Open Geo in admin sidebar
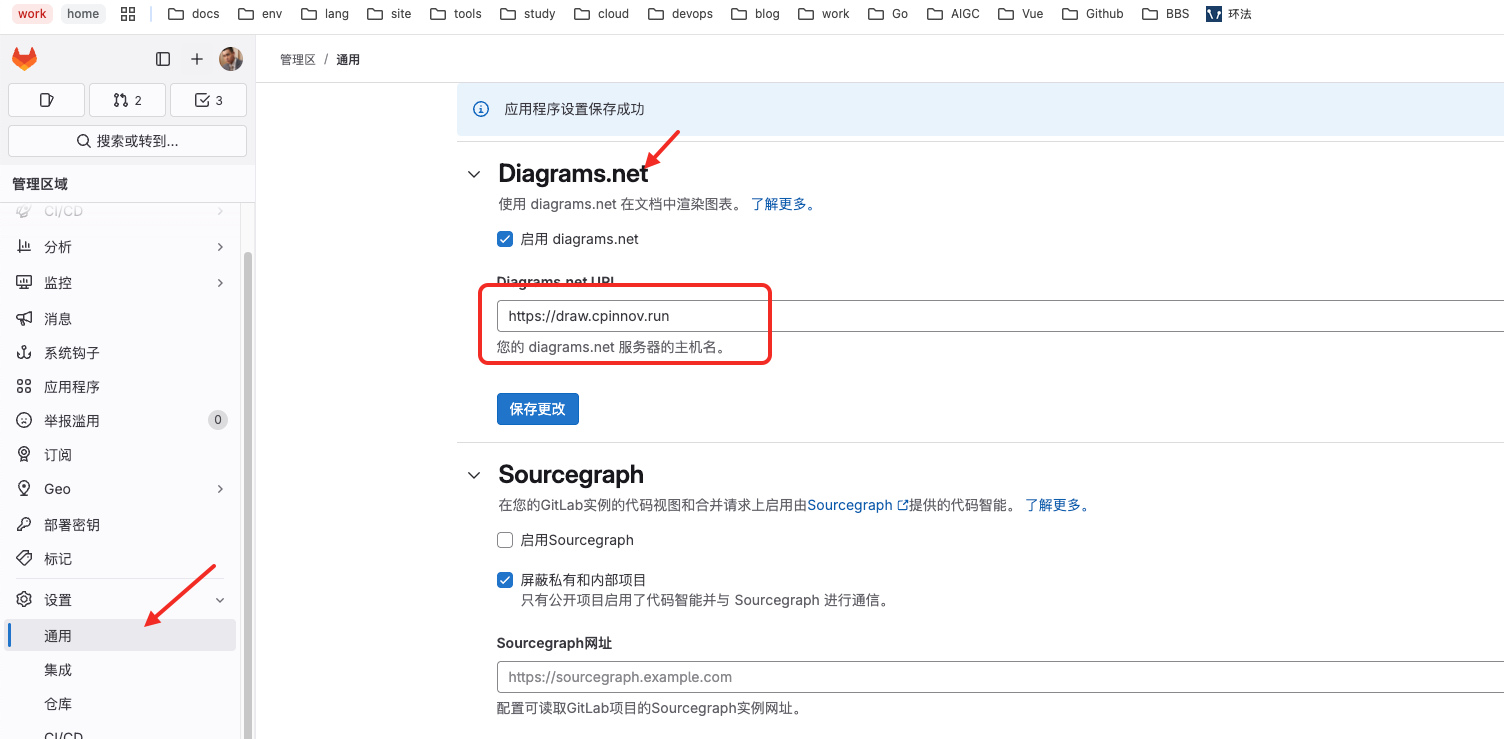Screen dimensions: 1504x739 (121, 489)
